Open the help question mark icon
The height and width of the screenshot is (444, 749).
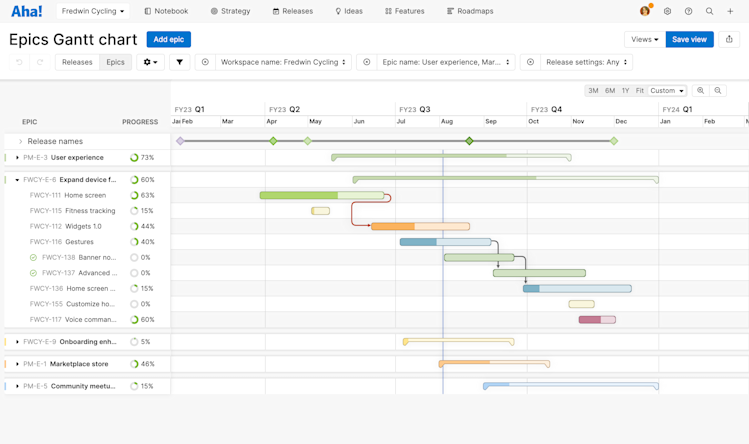(688, 11)
